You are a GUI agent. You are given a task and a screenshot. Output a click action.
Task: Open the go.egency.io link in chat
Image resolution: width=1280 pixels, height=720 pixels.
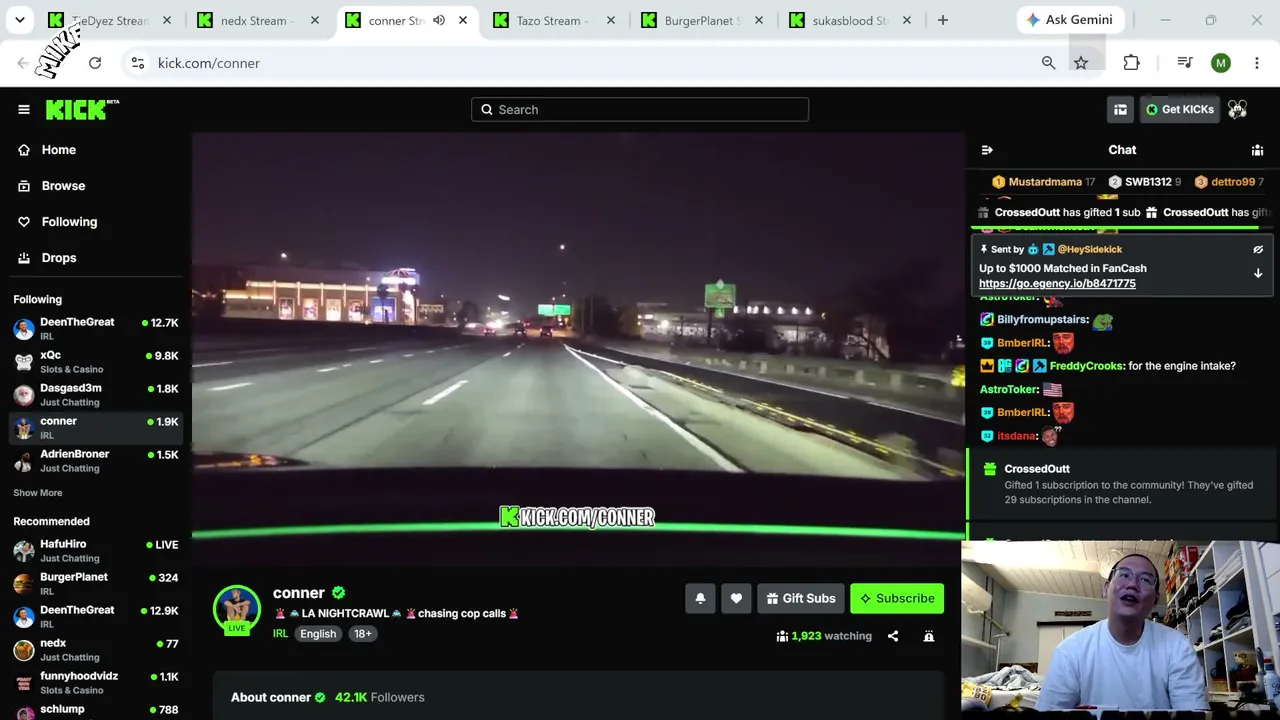[1057, 284]
